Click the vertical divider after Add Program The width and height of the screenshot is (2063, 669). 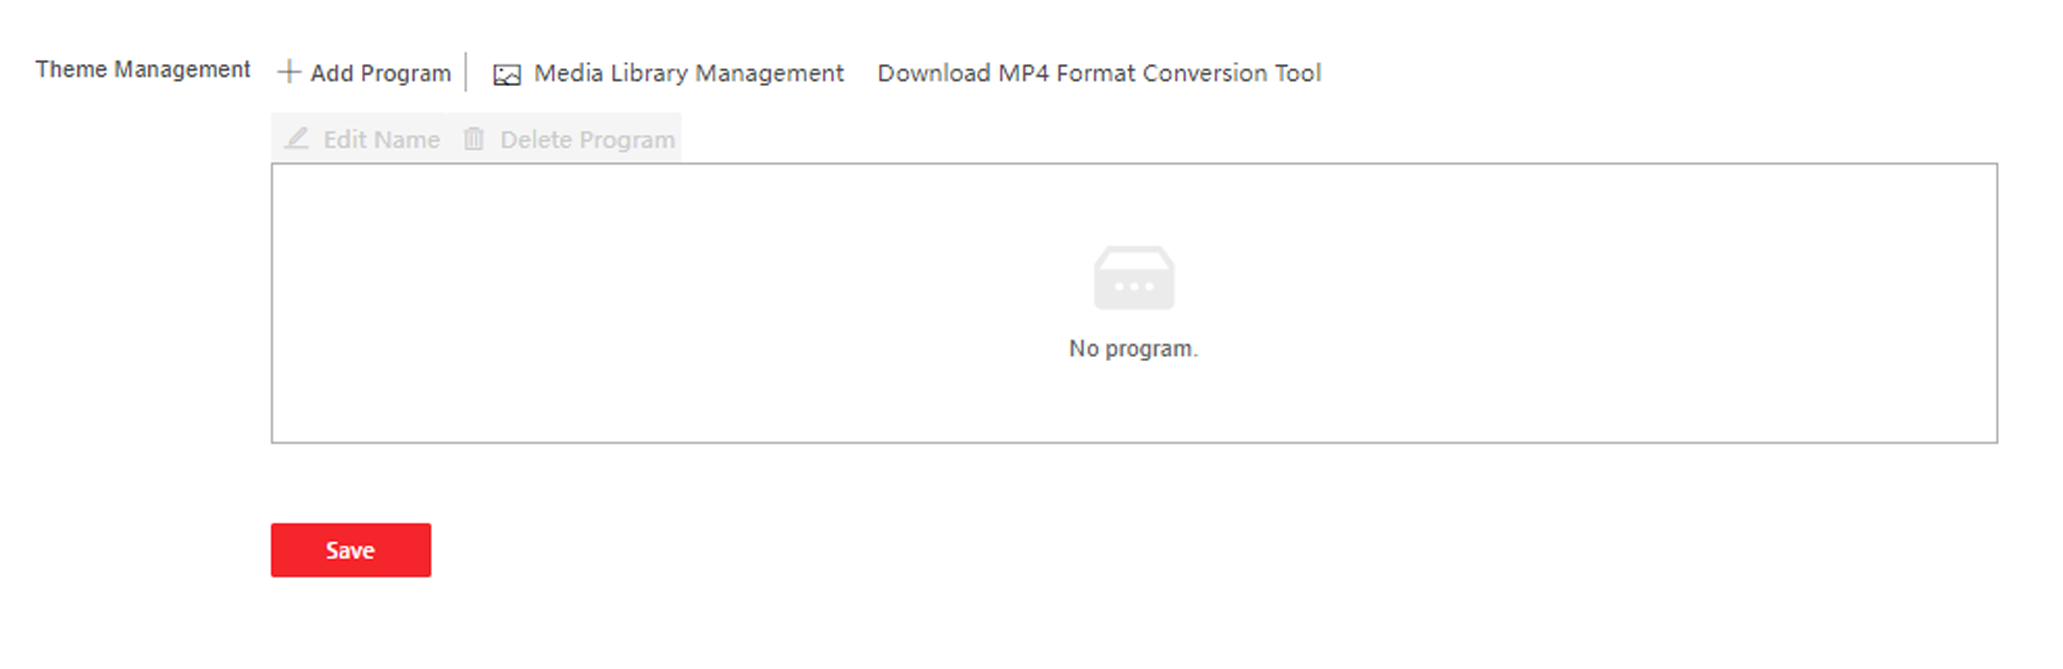point(466,72)
